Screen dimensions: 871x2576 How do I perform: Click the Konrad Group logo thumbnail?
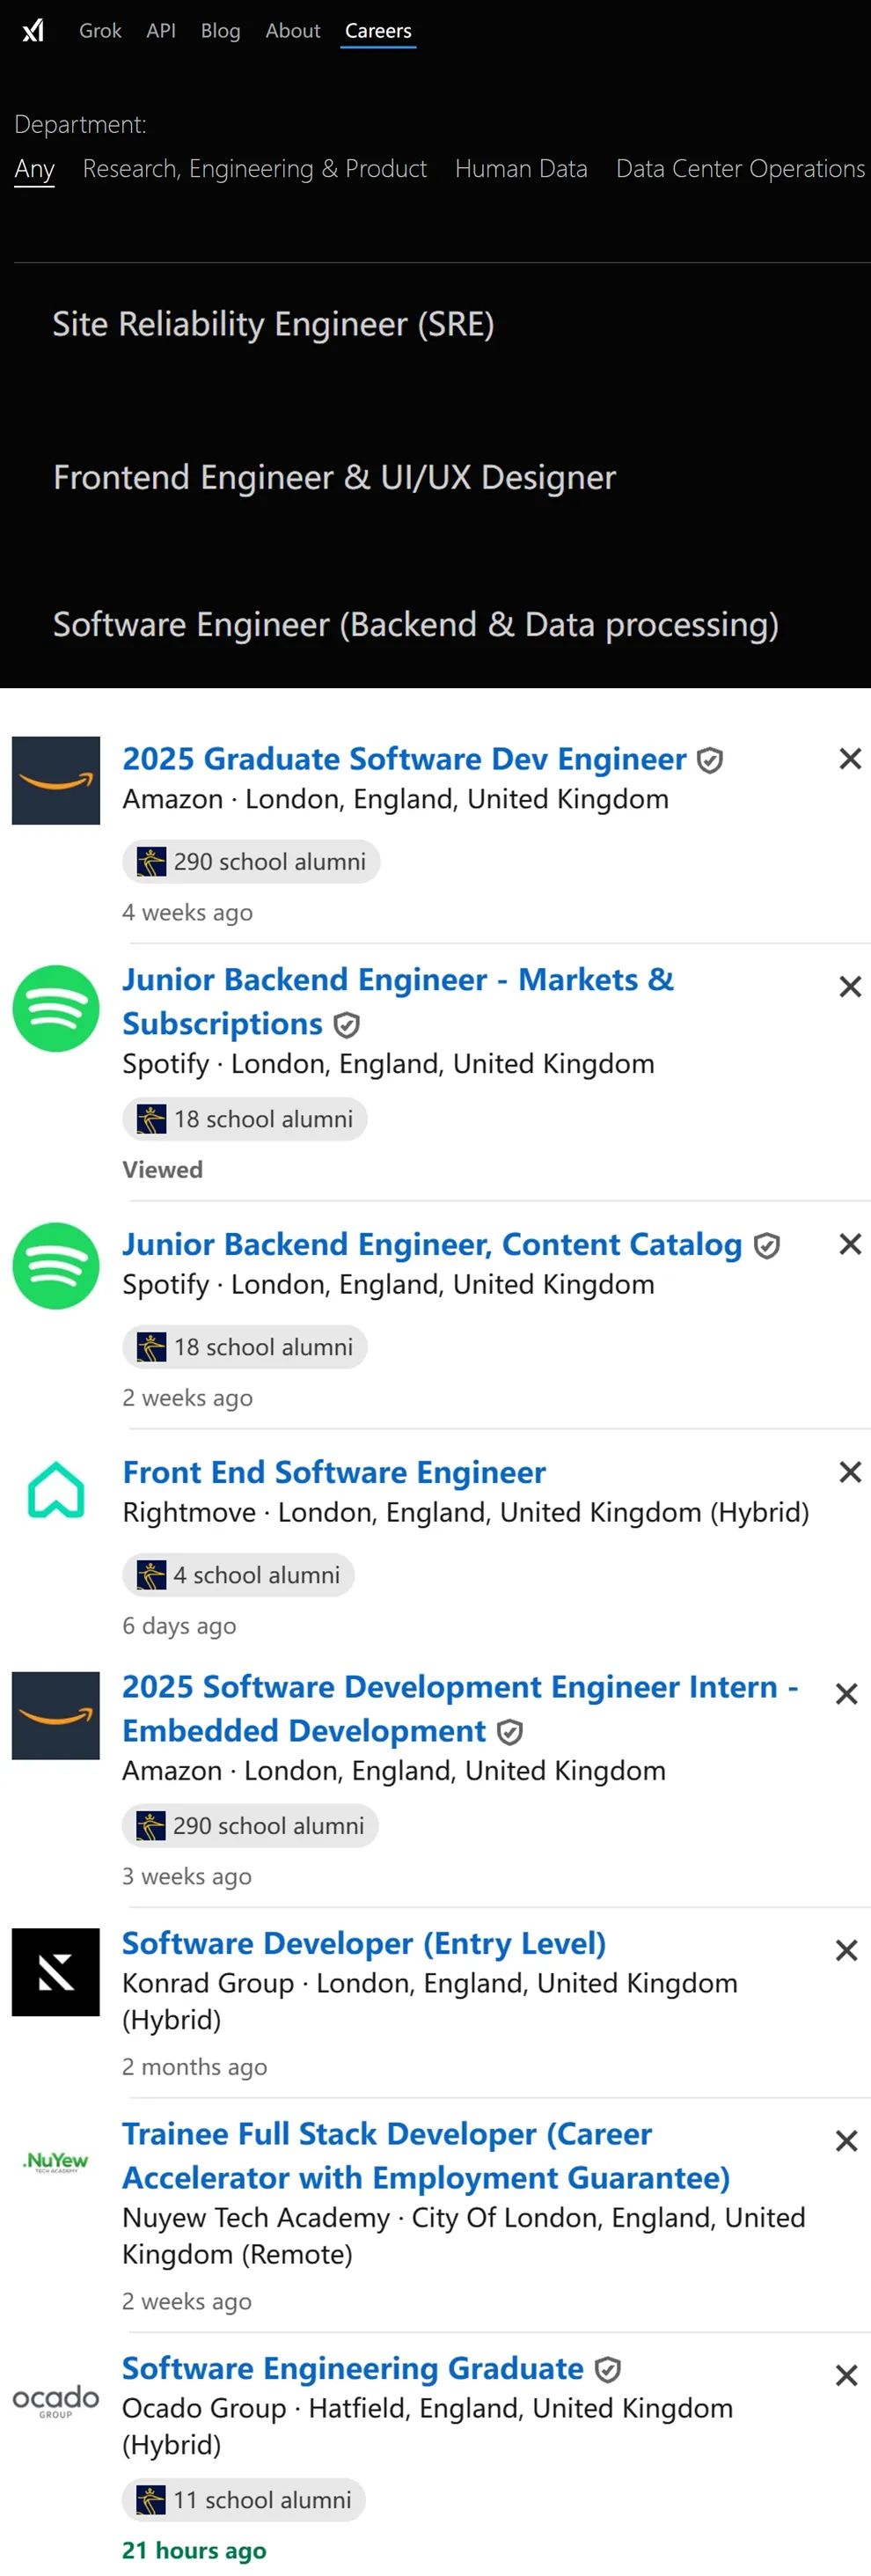click(x=56, y=1972)
